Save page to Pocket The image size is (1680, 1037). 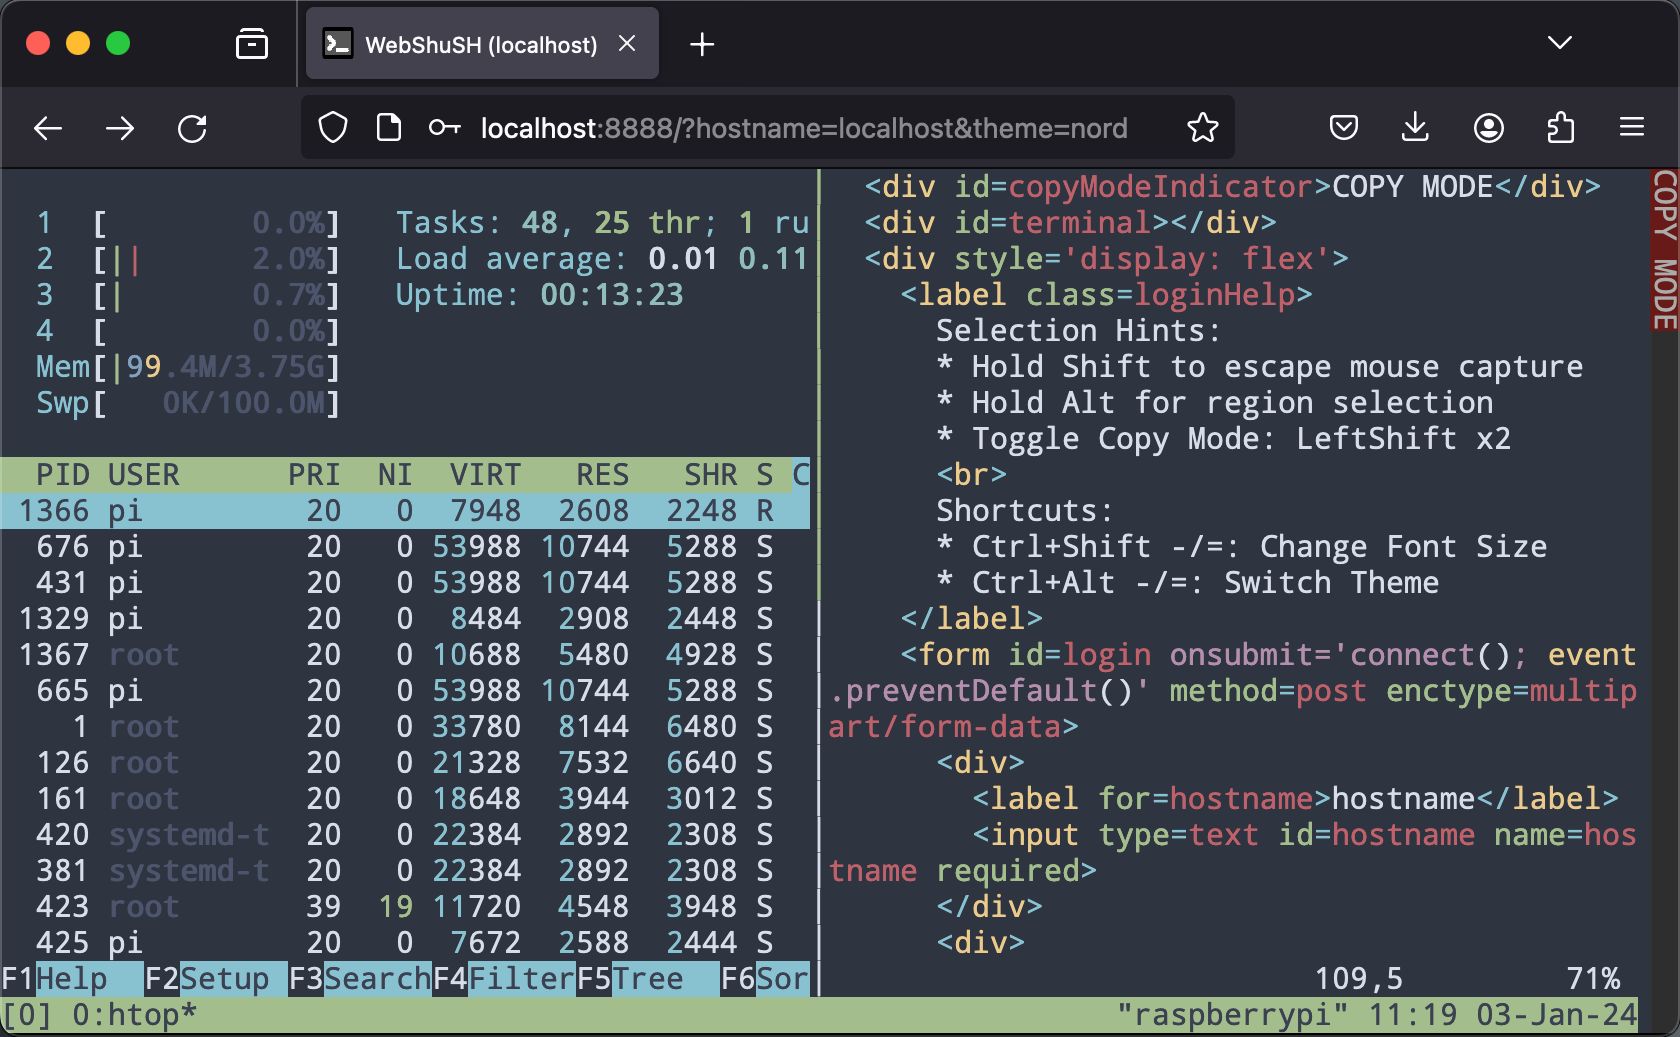coord(1344,128)
